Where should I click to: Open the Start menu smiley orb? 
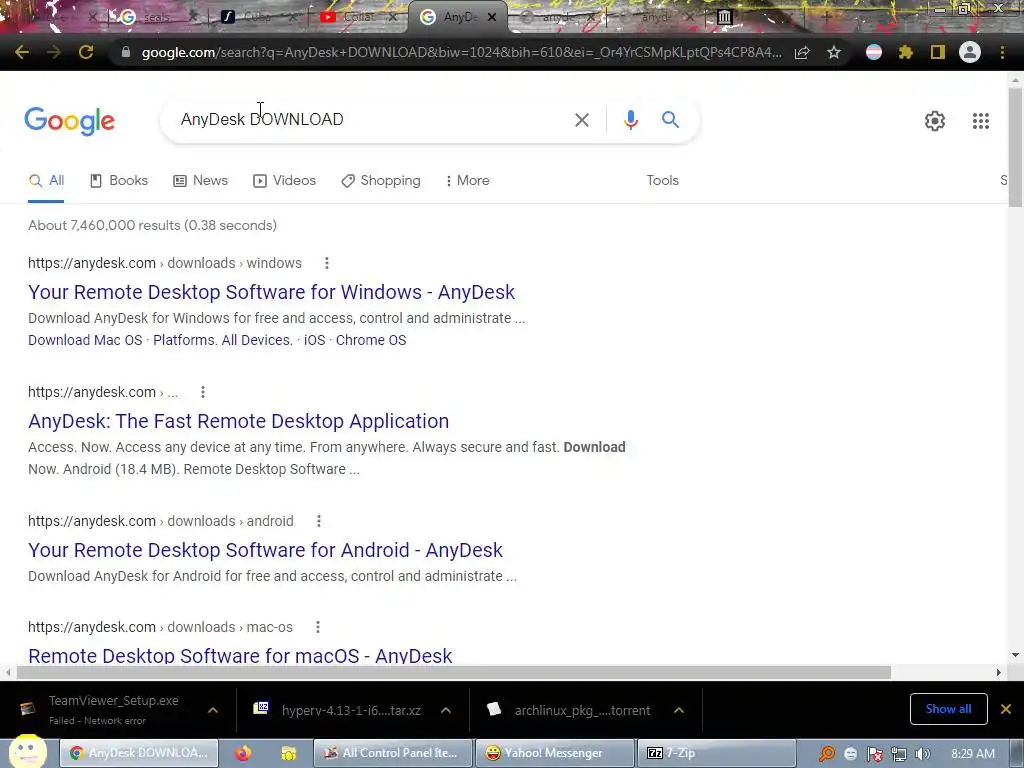click(26, 752)
